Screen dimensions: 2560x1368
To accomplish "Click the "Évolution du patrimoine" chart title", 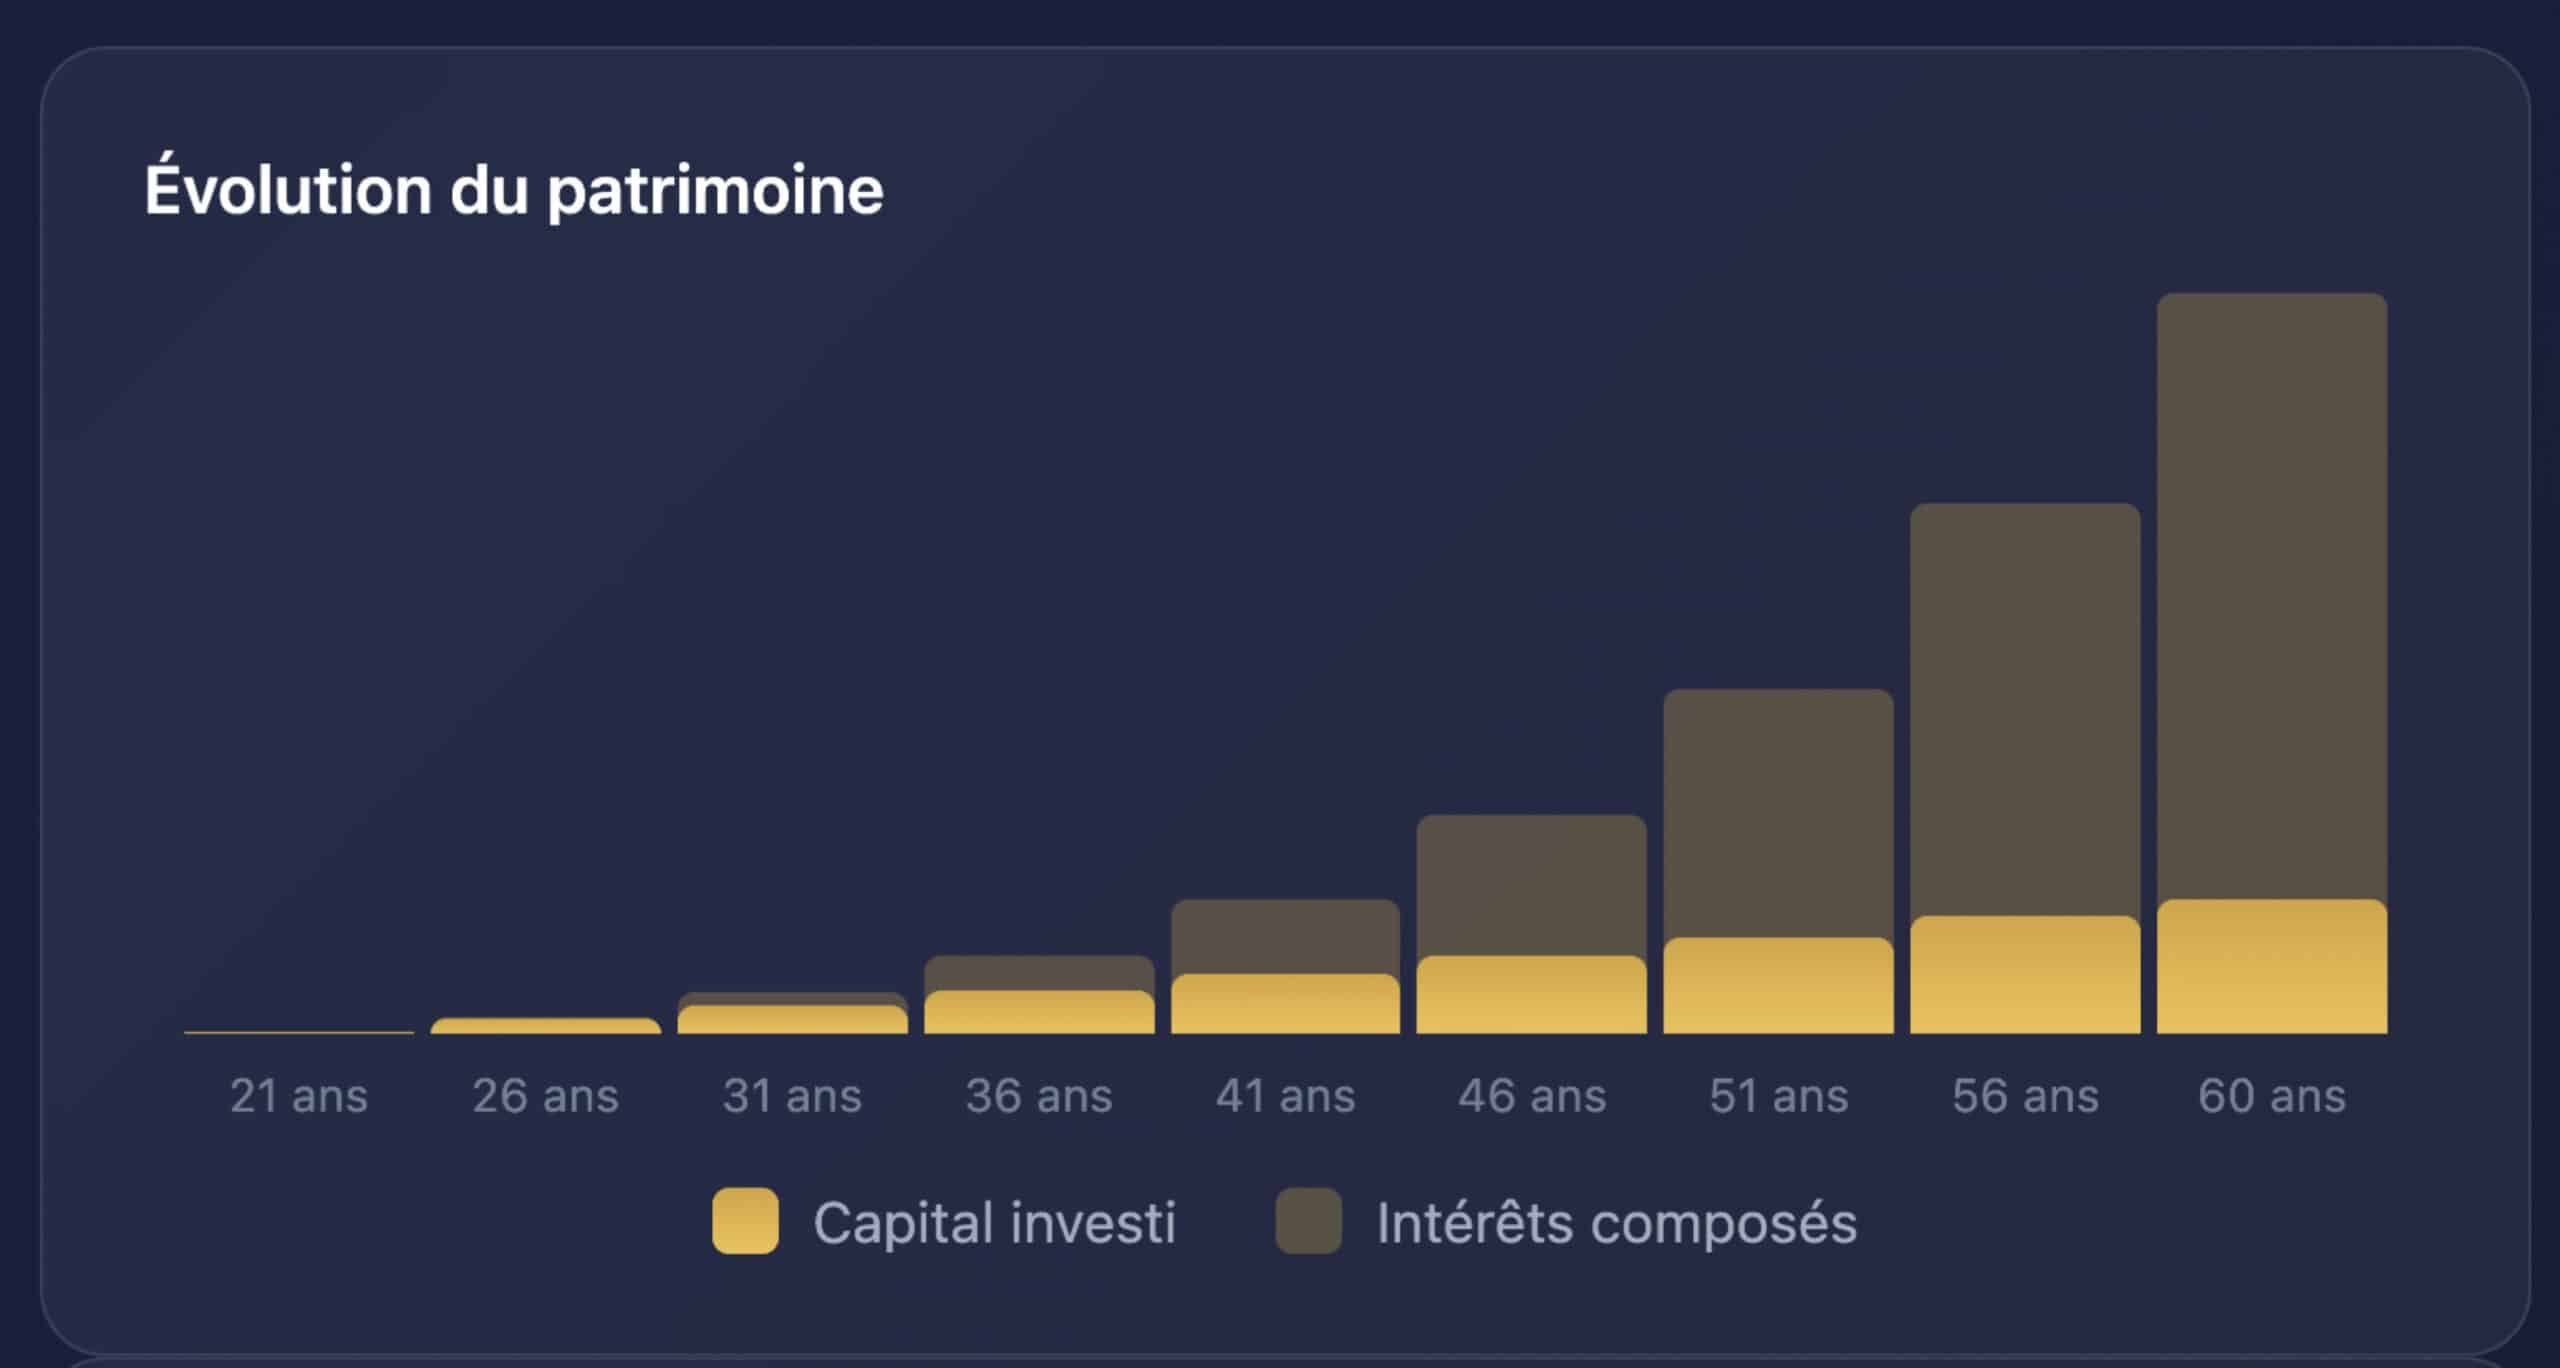I will pos(514,190).
